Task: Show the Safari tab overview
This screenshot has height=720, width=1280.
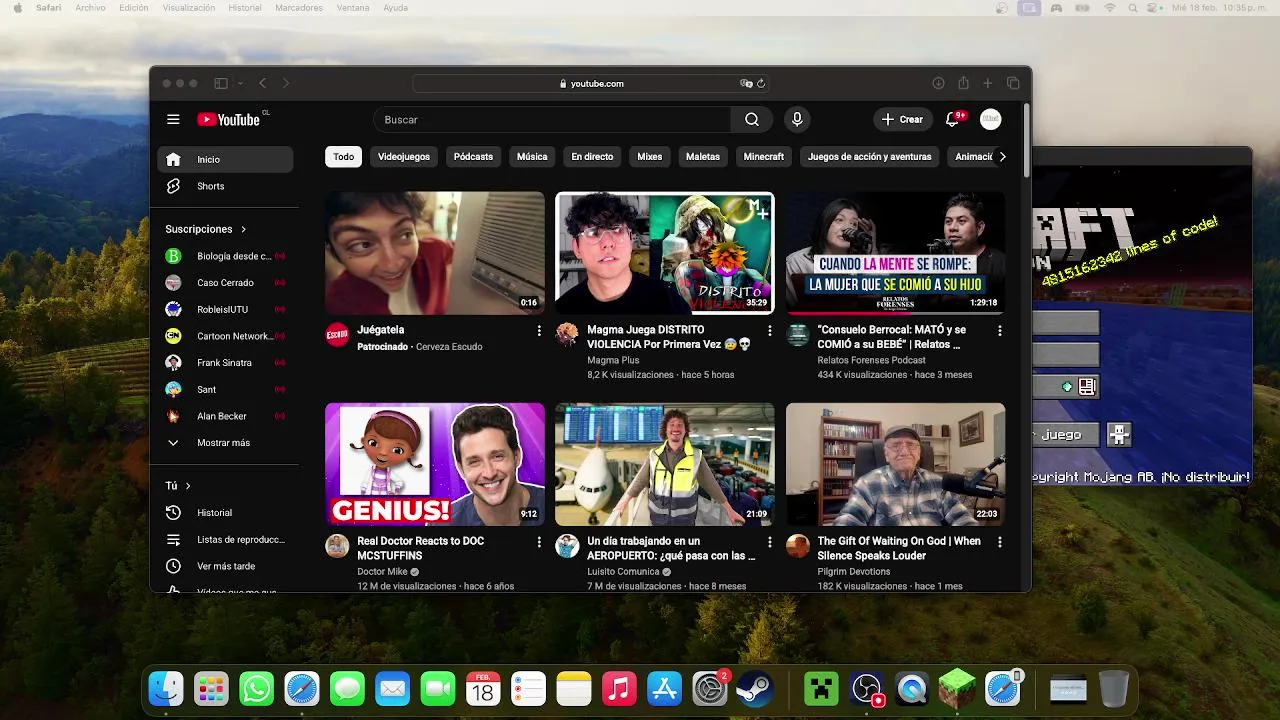Action: pos(1013,84)
